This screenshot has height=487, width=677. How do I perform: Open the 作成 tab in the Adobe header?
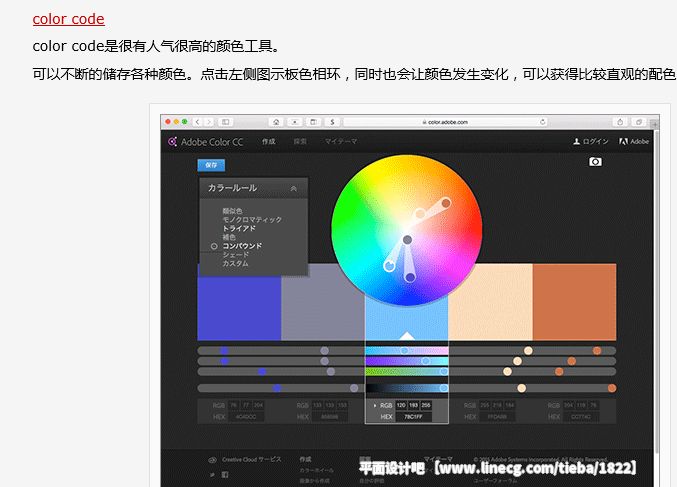click(x=269, y=141)
